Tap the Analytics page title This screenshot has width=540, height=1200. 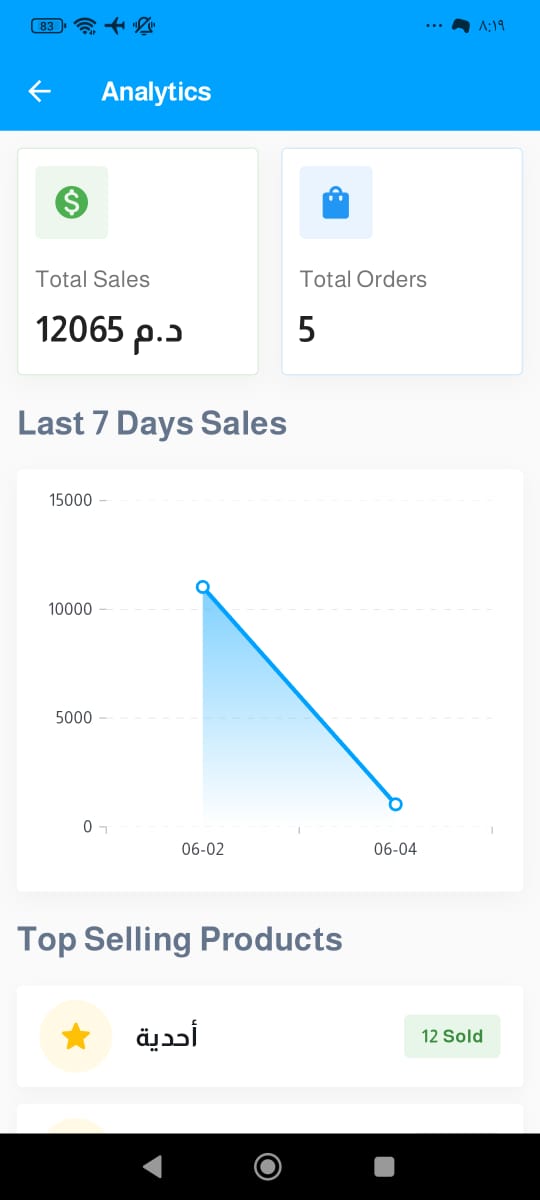click(156, 92)
